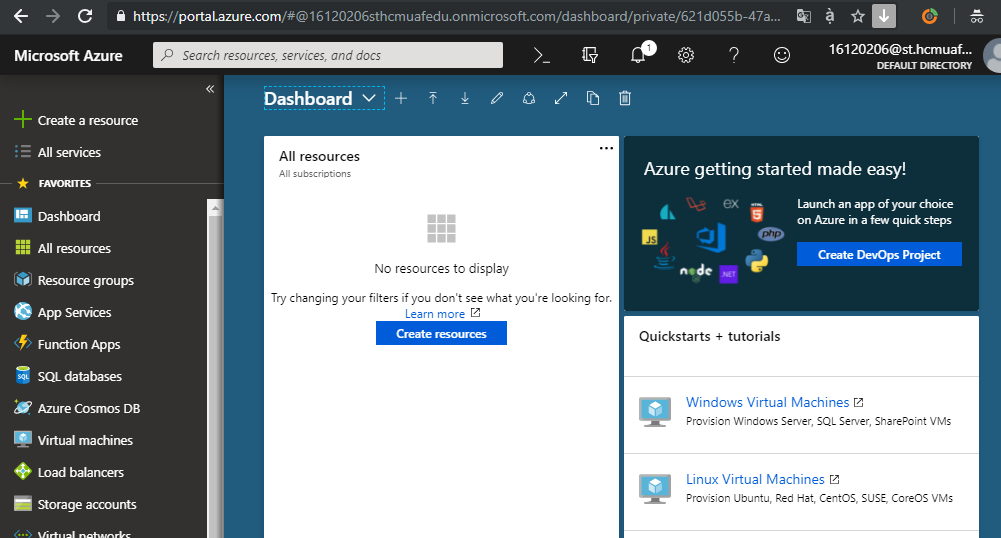Open Resource groups in sidebar
Viewport: 1001px width, 538px height.
pyautogui.click(x=86, y=280)
